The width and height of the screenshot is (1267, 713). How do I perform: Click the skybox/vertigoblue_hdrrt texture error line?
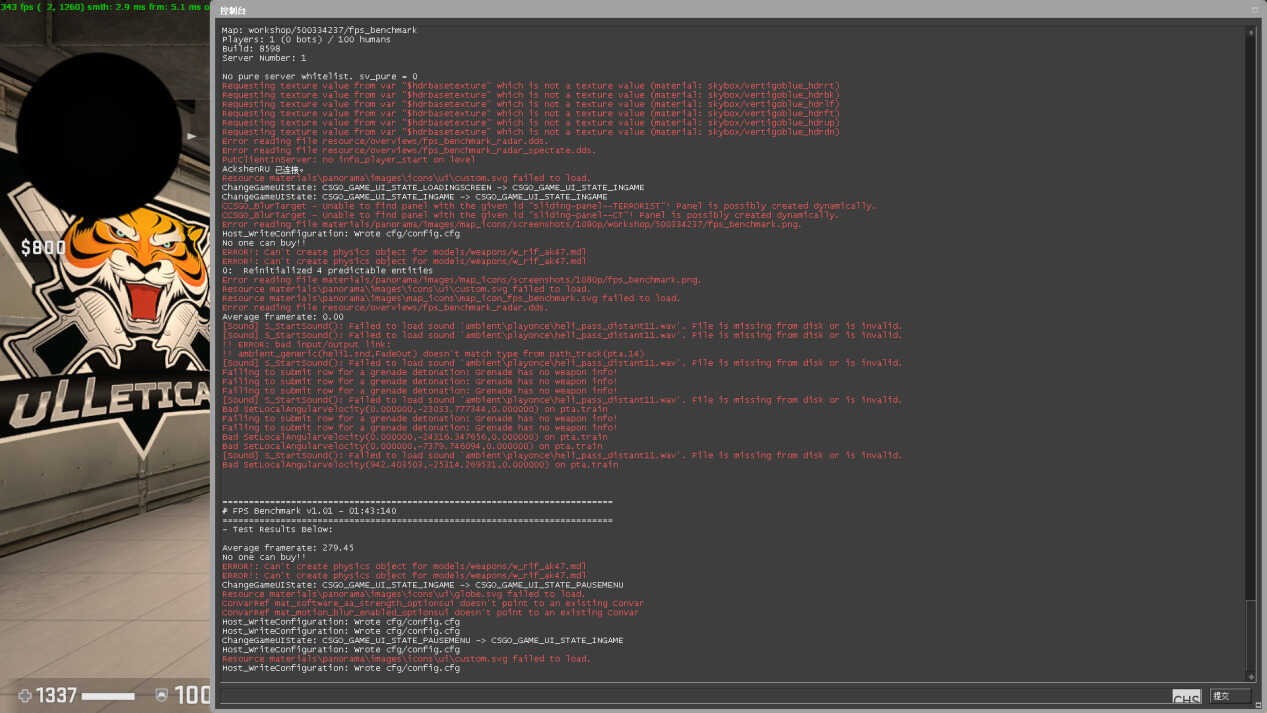(x=531, y=85)
